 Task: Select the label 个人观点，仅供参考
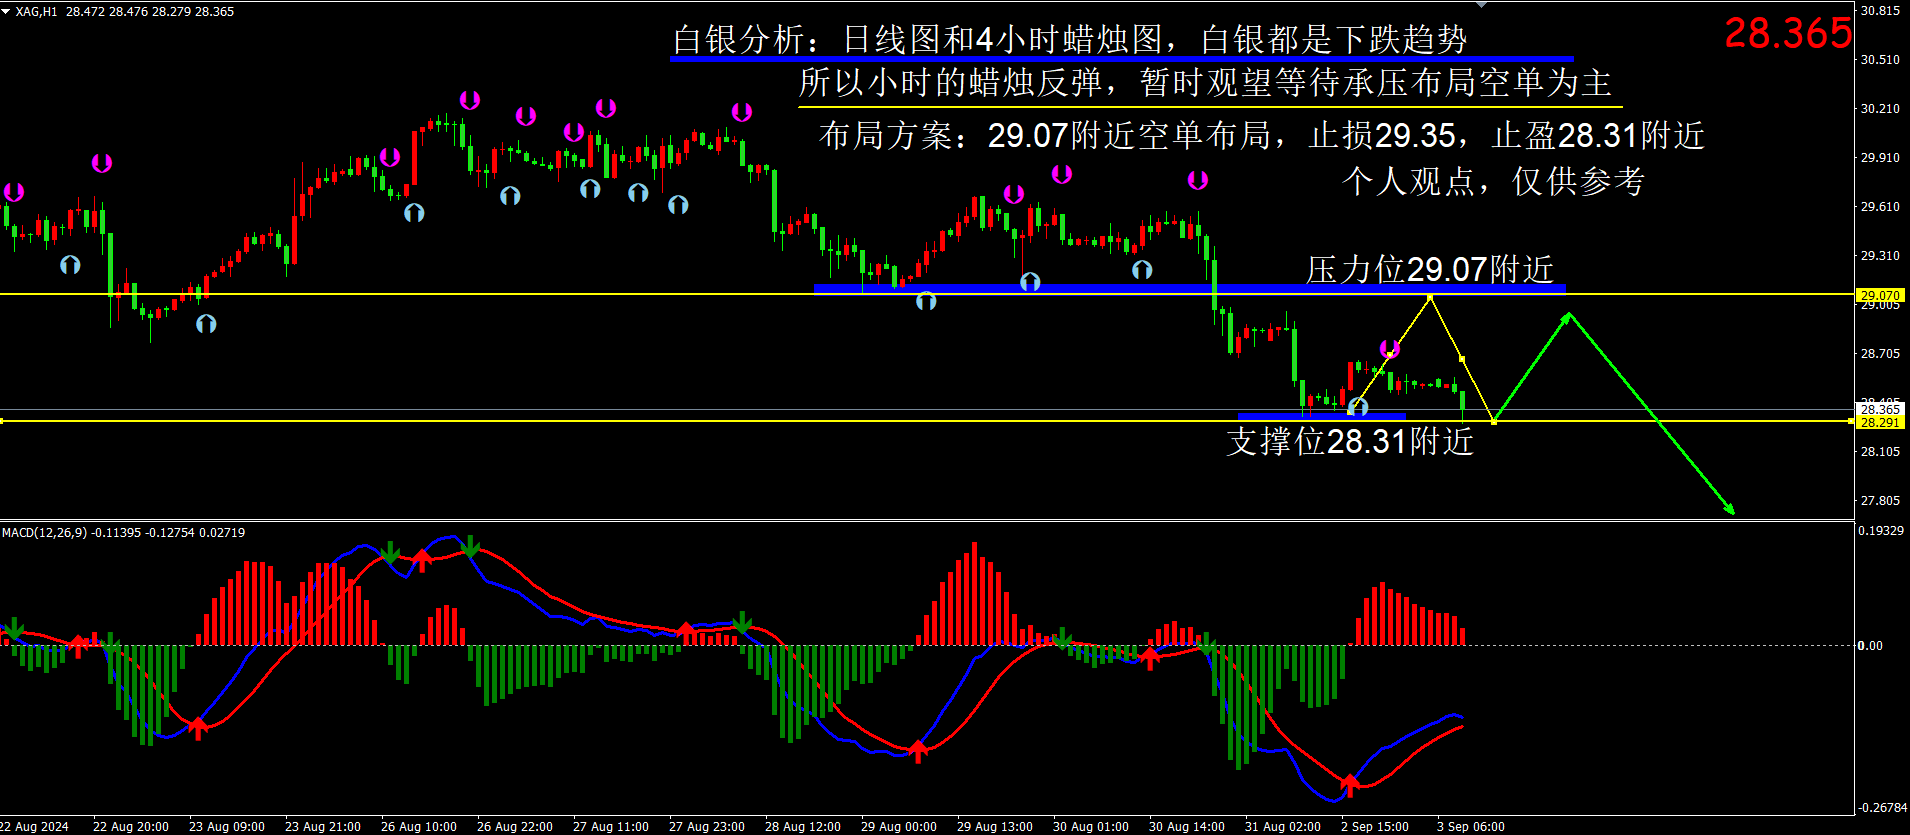pyautogui.click(x=1494, y=181)
